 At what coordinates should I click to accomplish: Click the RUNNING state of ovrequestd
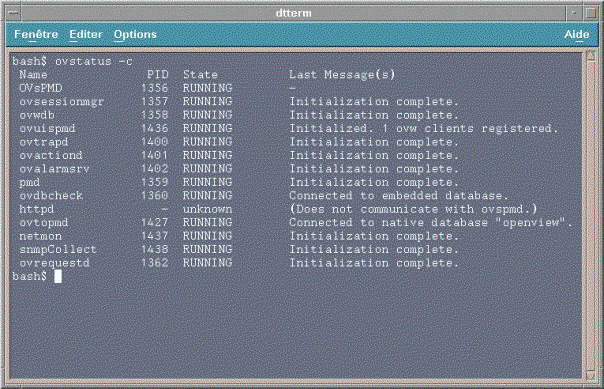(x=207, y=263)
